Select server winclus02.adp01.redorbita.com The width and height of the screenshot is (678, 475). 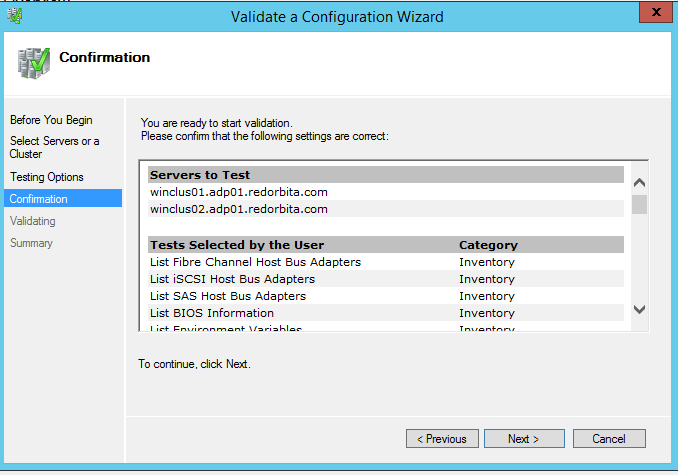pos(239,209)
